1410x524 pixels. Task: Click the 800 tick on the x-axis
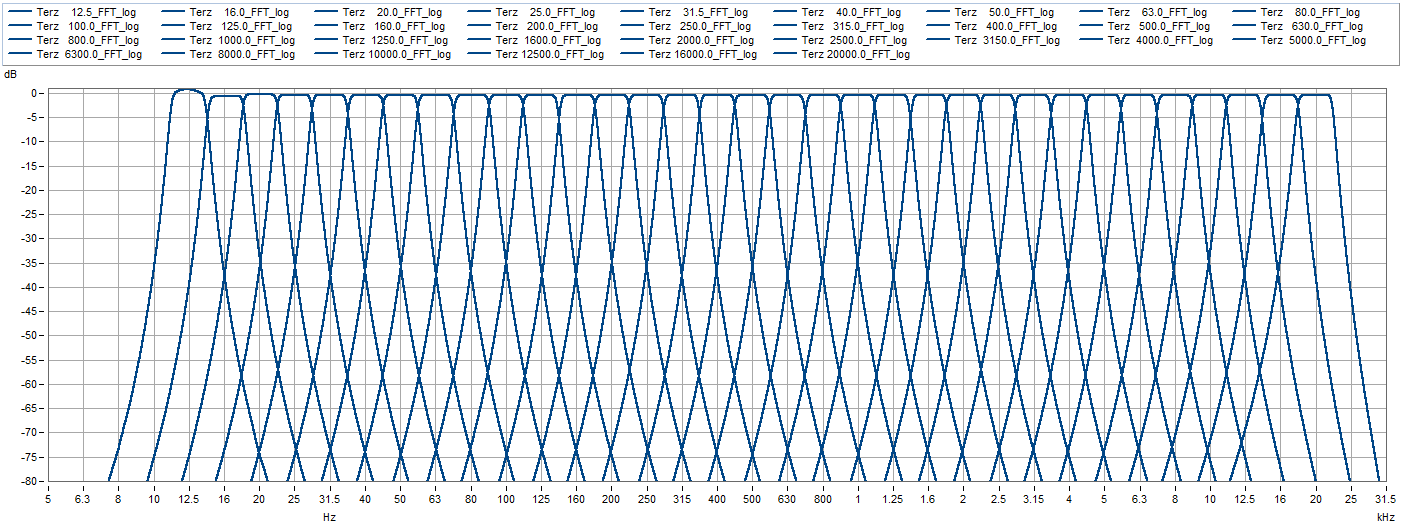pyautogui.click(x=823, y=499)
